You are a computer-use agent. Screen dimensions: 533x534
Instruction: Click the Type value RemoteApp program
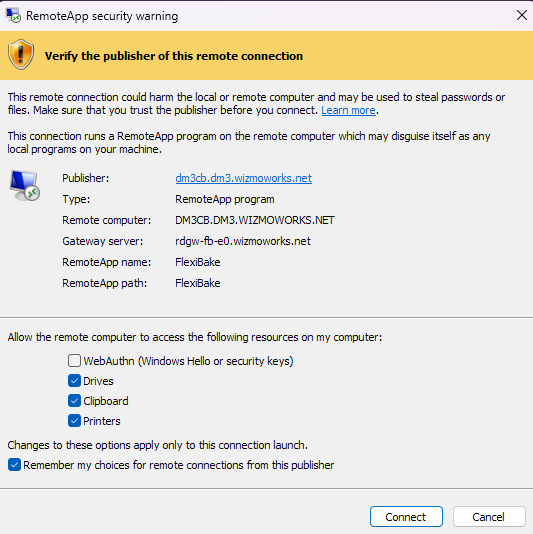pyautogui.click(x=225, y=199)
